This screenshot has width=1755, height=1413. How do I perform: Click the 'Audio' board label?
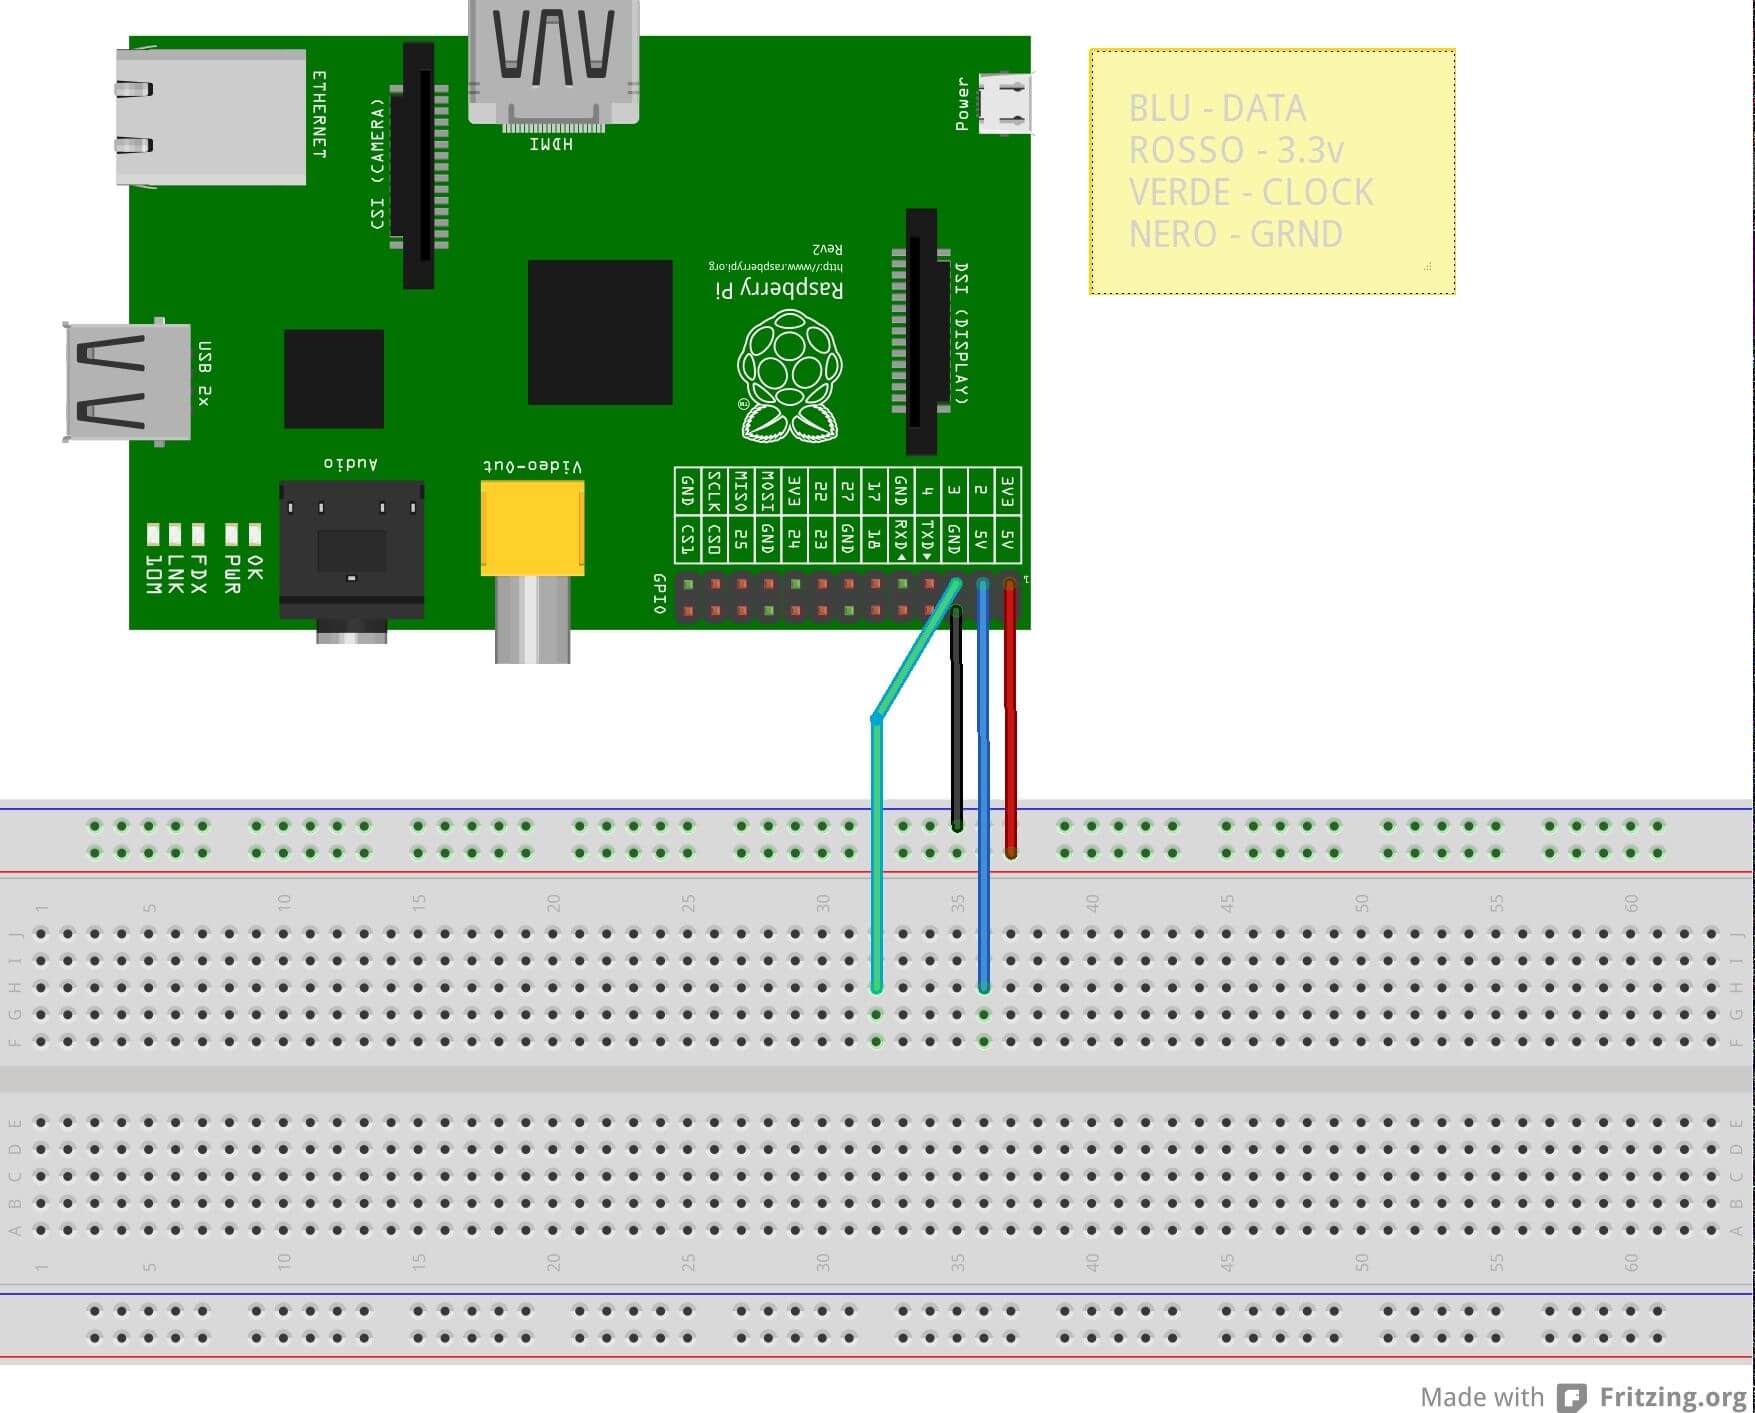(x=351, y=463)
